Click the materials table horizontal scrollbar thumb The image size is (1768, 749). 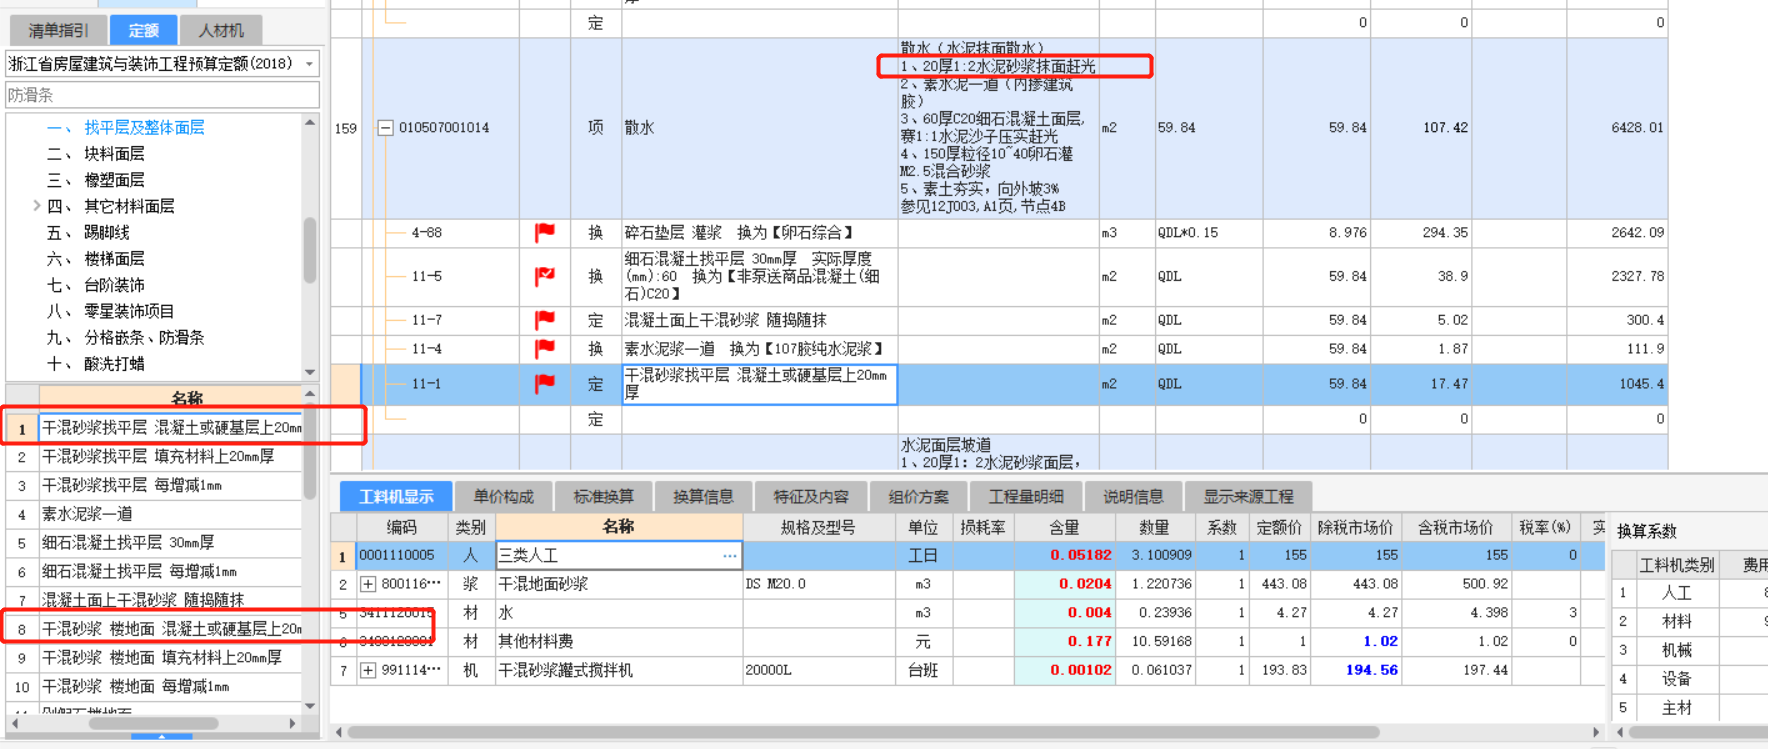[863, 732]
